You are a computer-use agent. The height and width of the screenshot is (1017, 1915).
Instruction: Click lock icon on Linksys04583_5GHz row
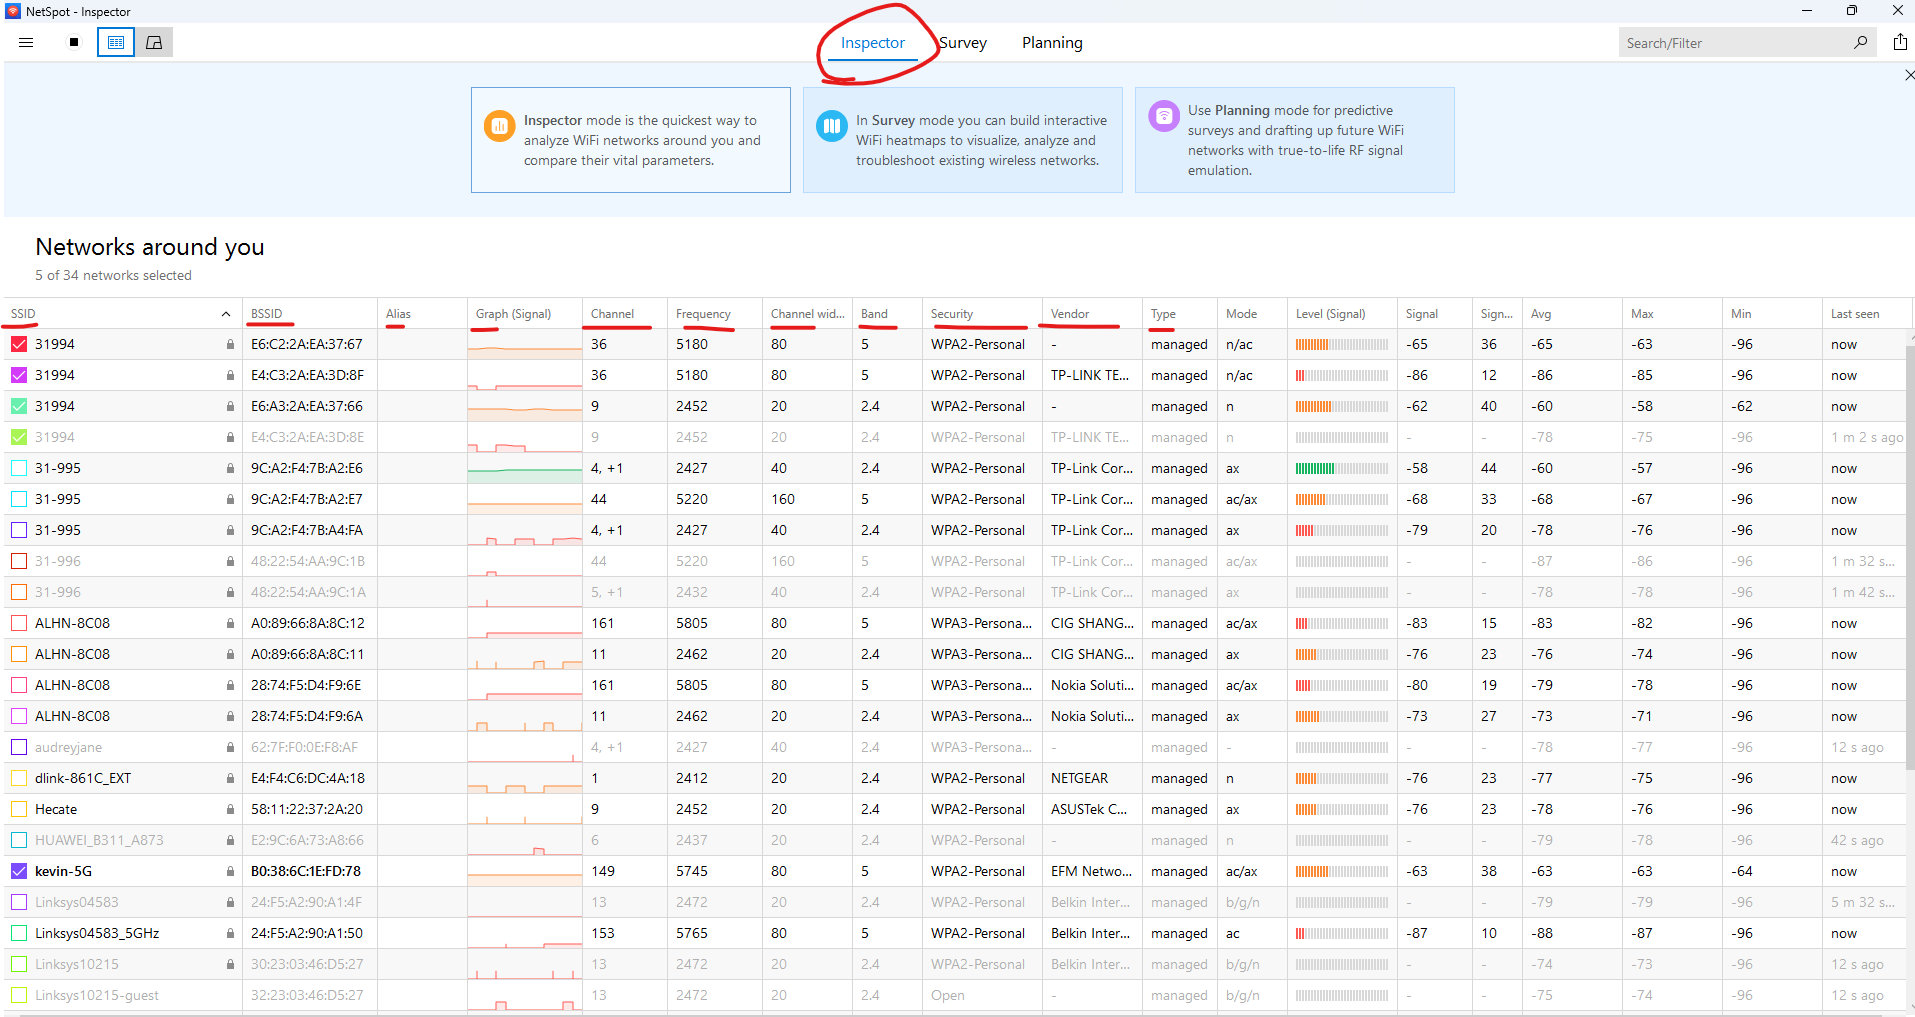(x=230, y=933)
